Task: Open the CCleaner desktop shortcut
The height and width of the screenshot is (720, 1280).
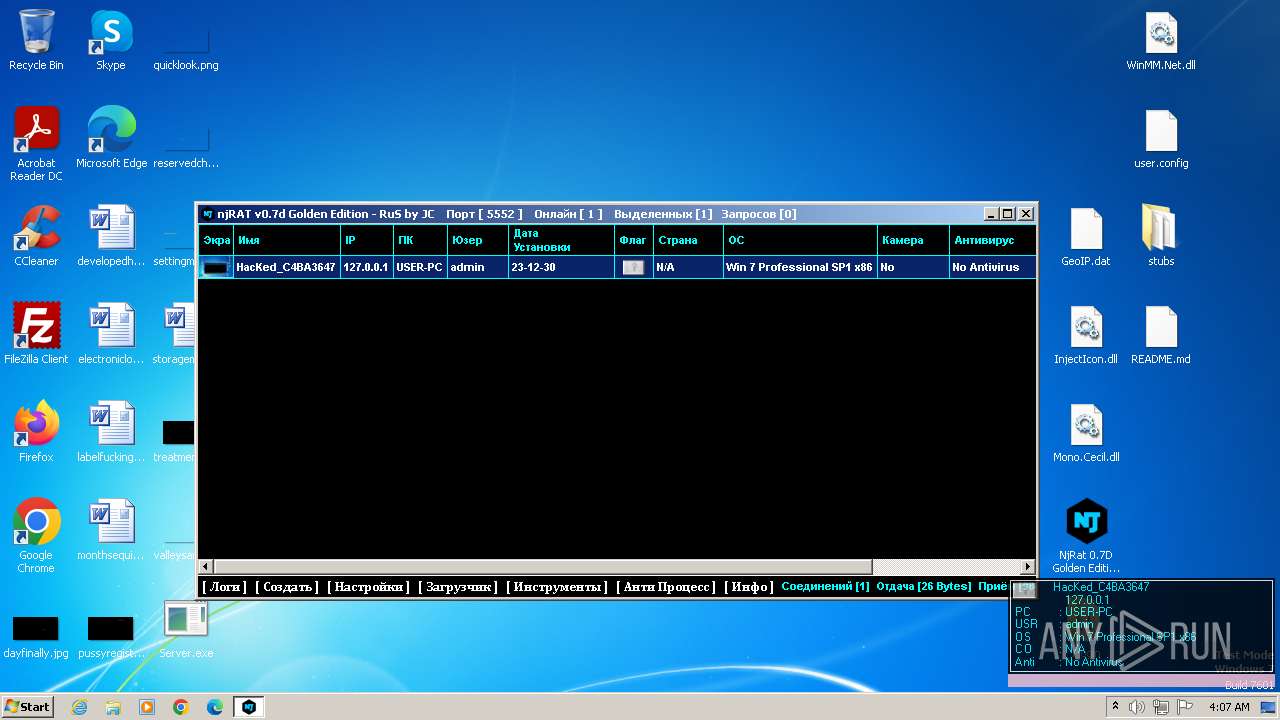Action: pos(36,237)
